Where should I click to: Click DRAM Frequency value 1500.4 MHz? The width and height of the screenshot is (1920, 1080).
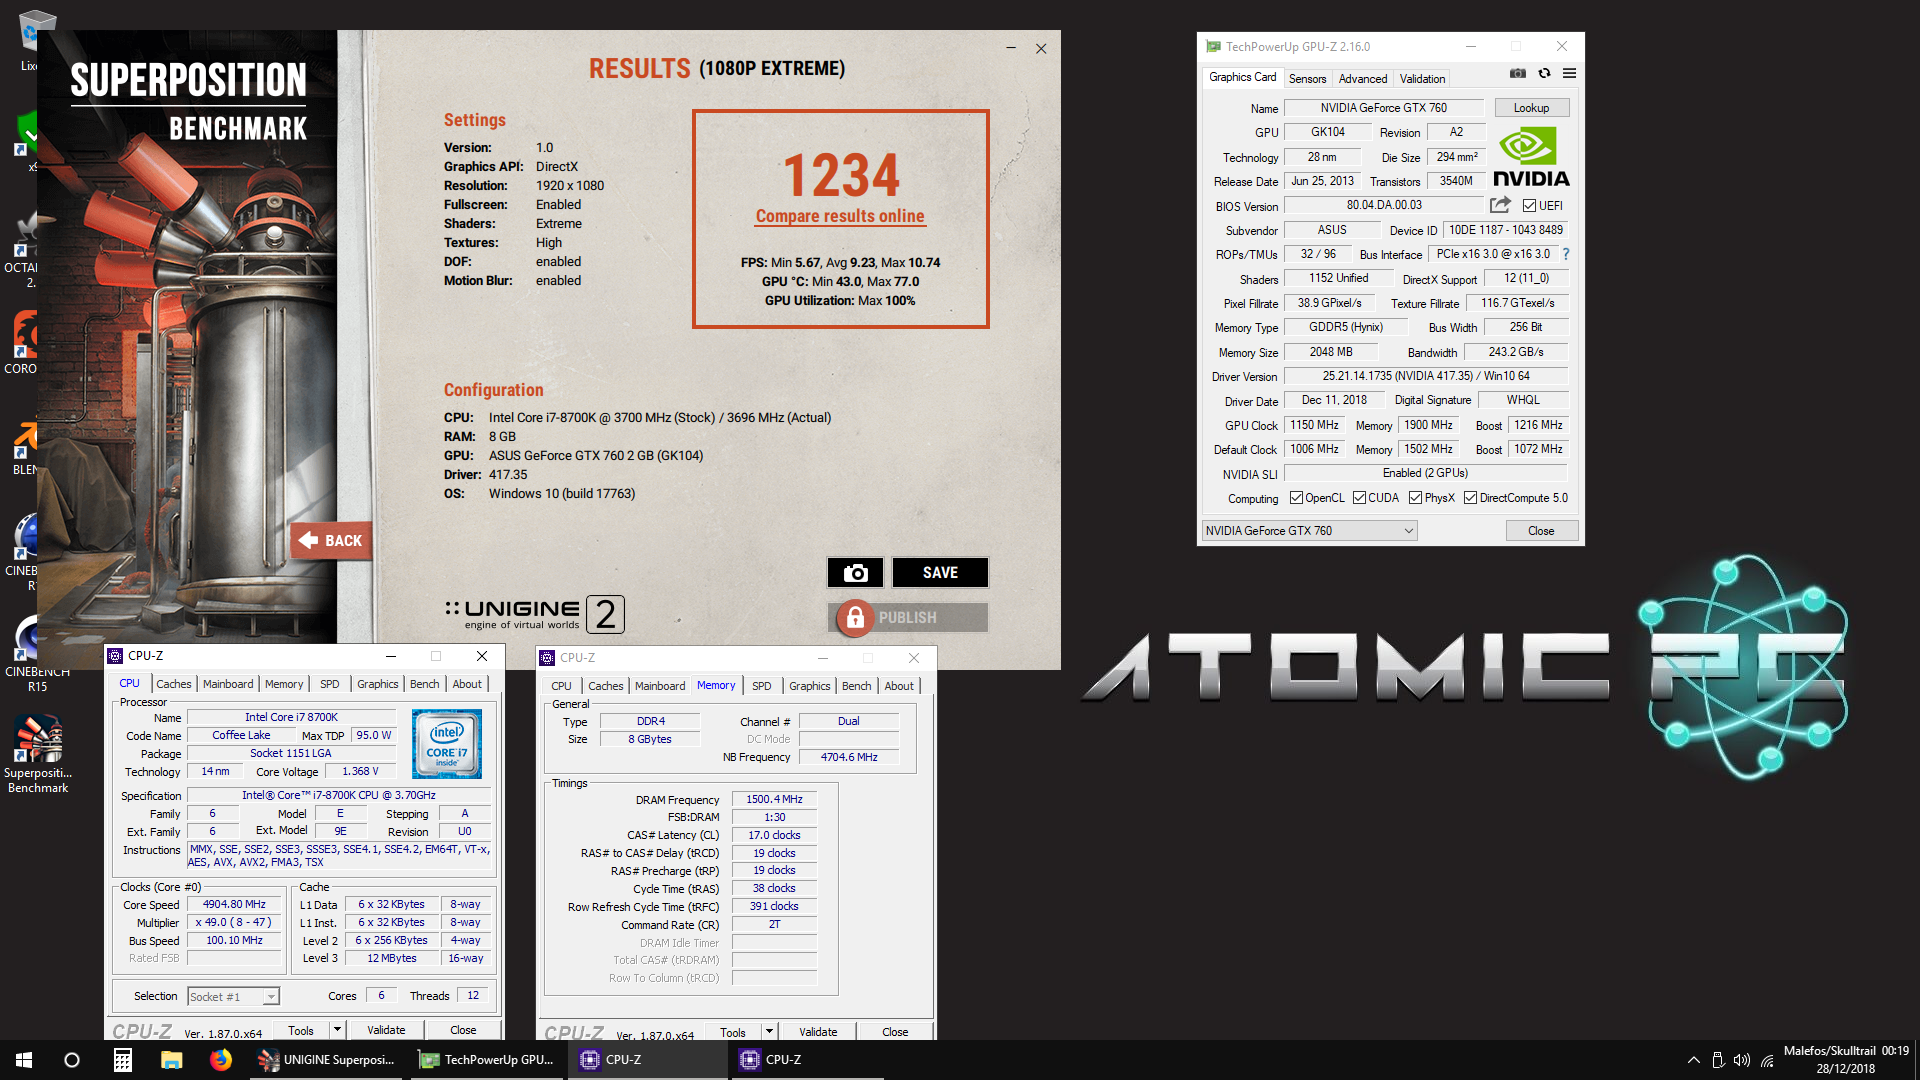point(774,800)
